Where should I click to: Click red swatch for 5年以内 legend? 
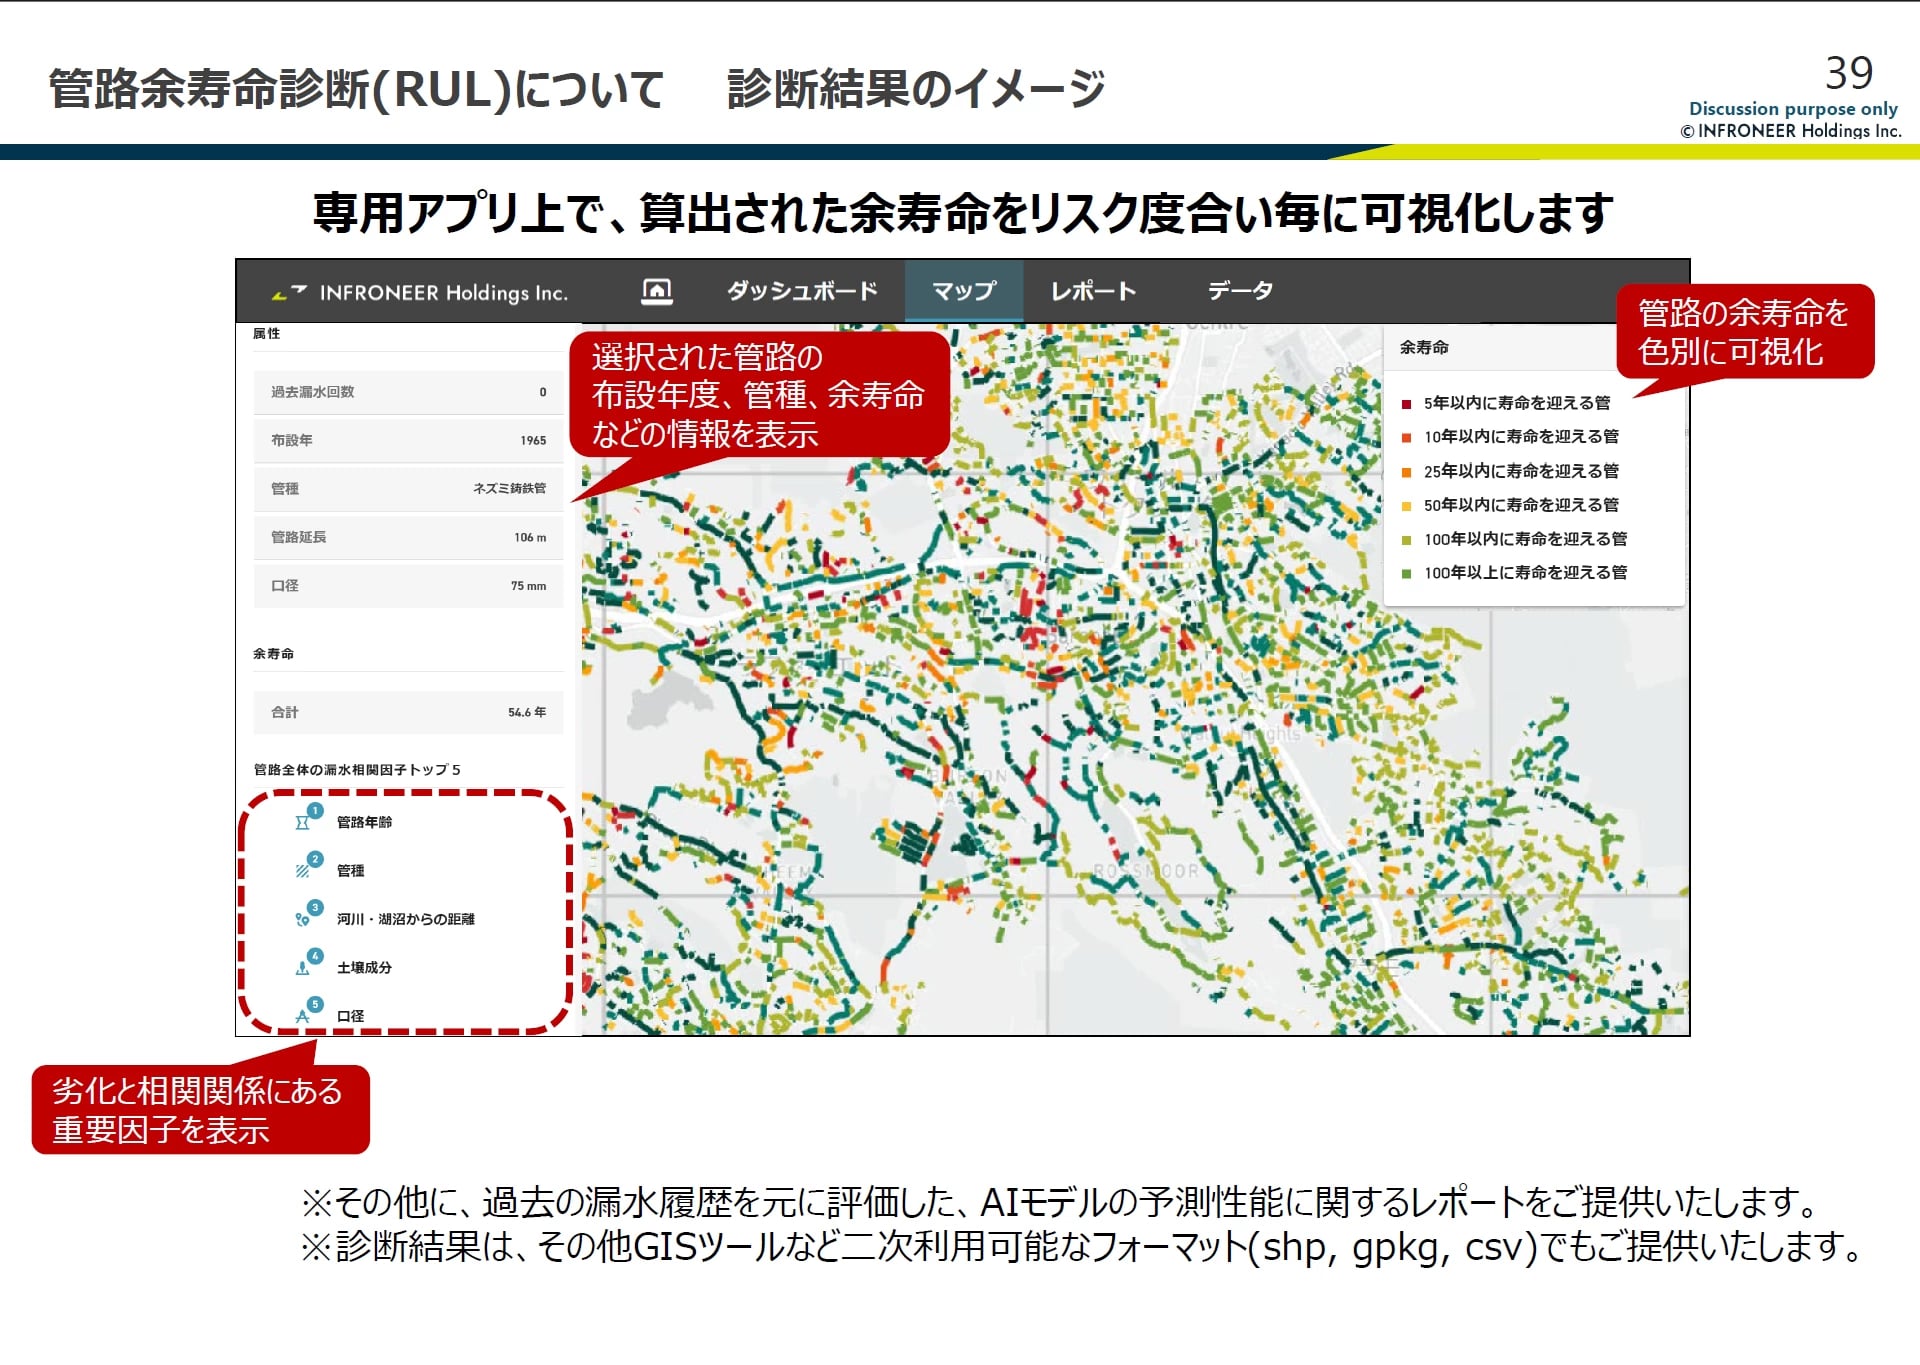pos(1406,404)
